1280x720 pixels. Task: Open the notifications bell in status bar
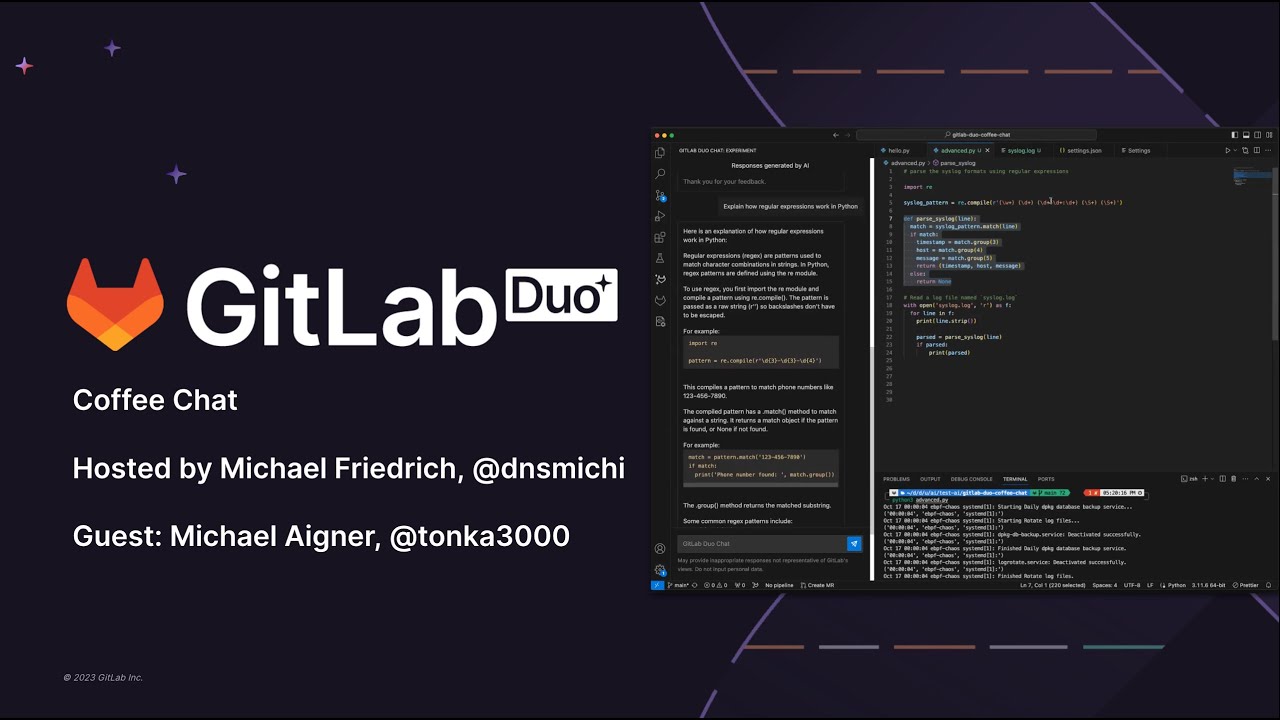pos(1268,585)
